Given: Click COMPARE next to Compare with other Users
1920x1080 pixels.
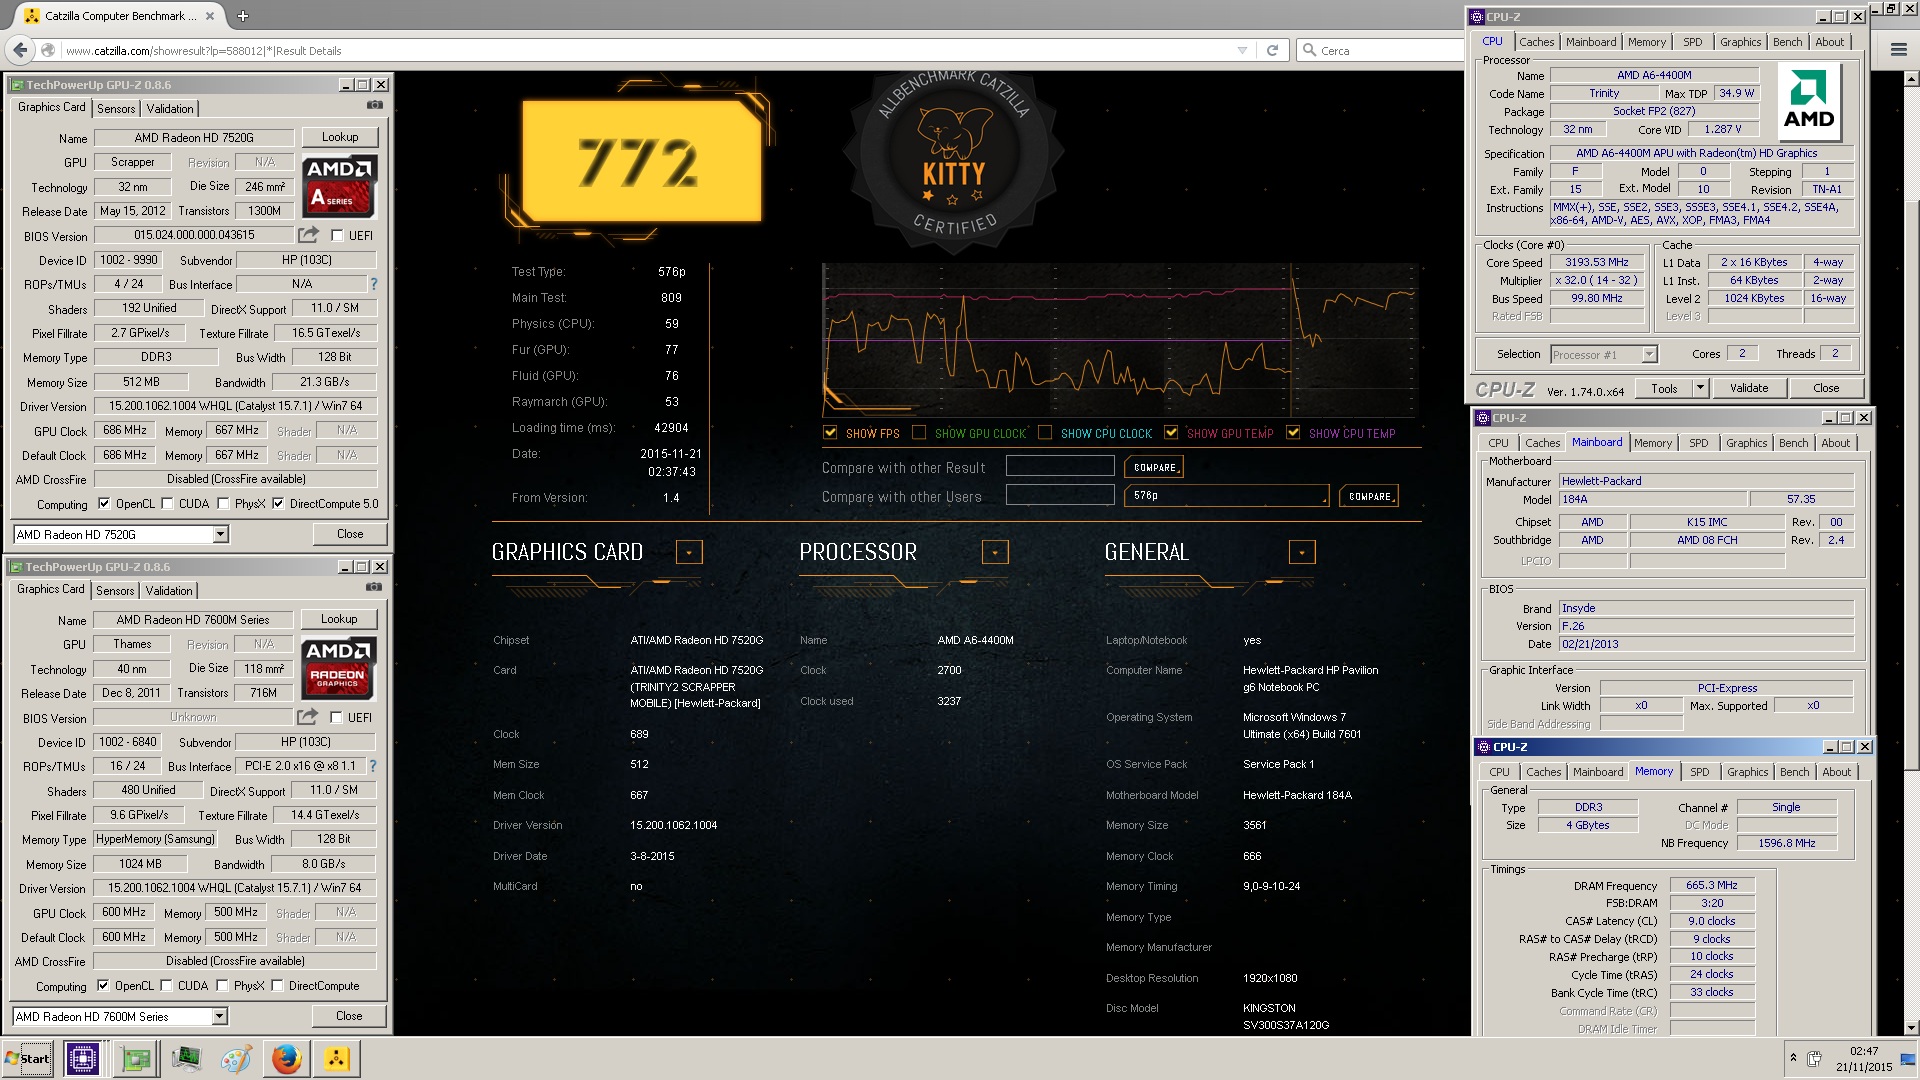Looking at the screenshot, I should pos(1369,496).
